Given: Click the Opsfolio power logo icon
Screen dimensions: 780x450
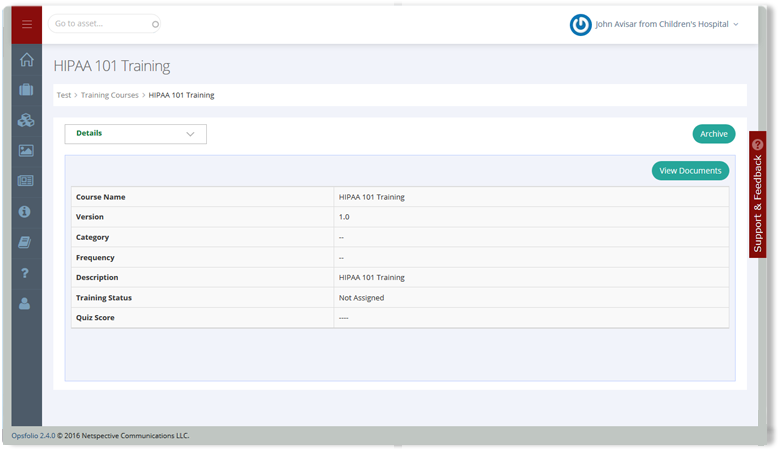Looking at the screenshot, I should pos(581,24).
